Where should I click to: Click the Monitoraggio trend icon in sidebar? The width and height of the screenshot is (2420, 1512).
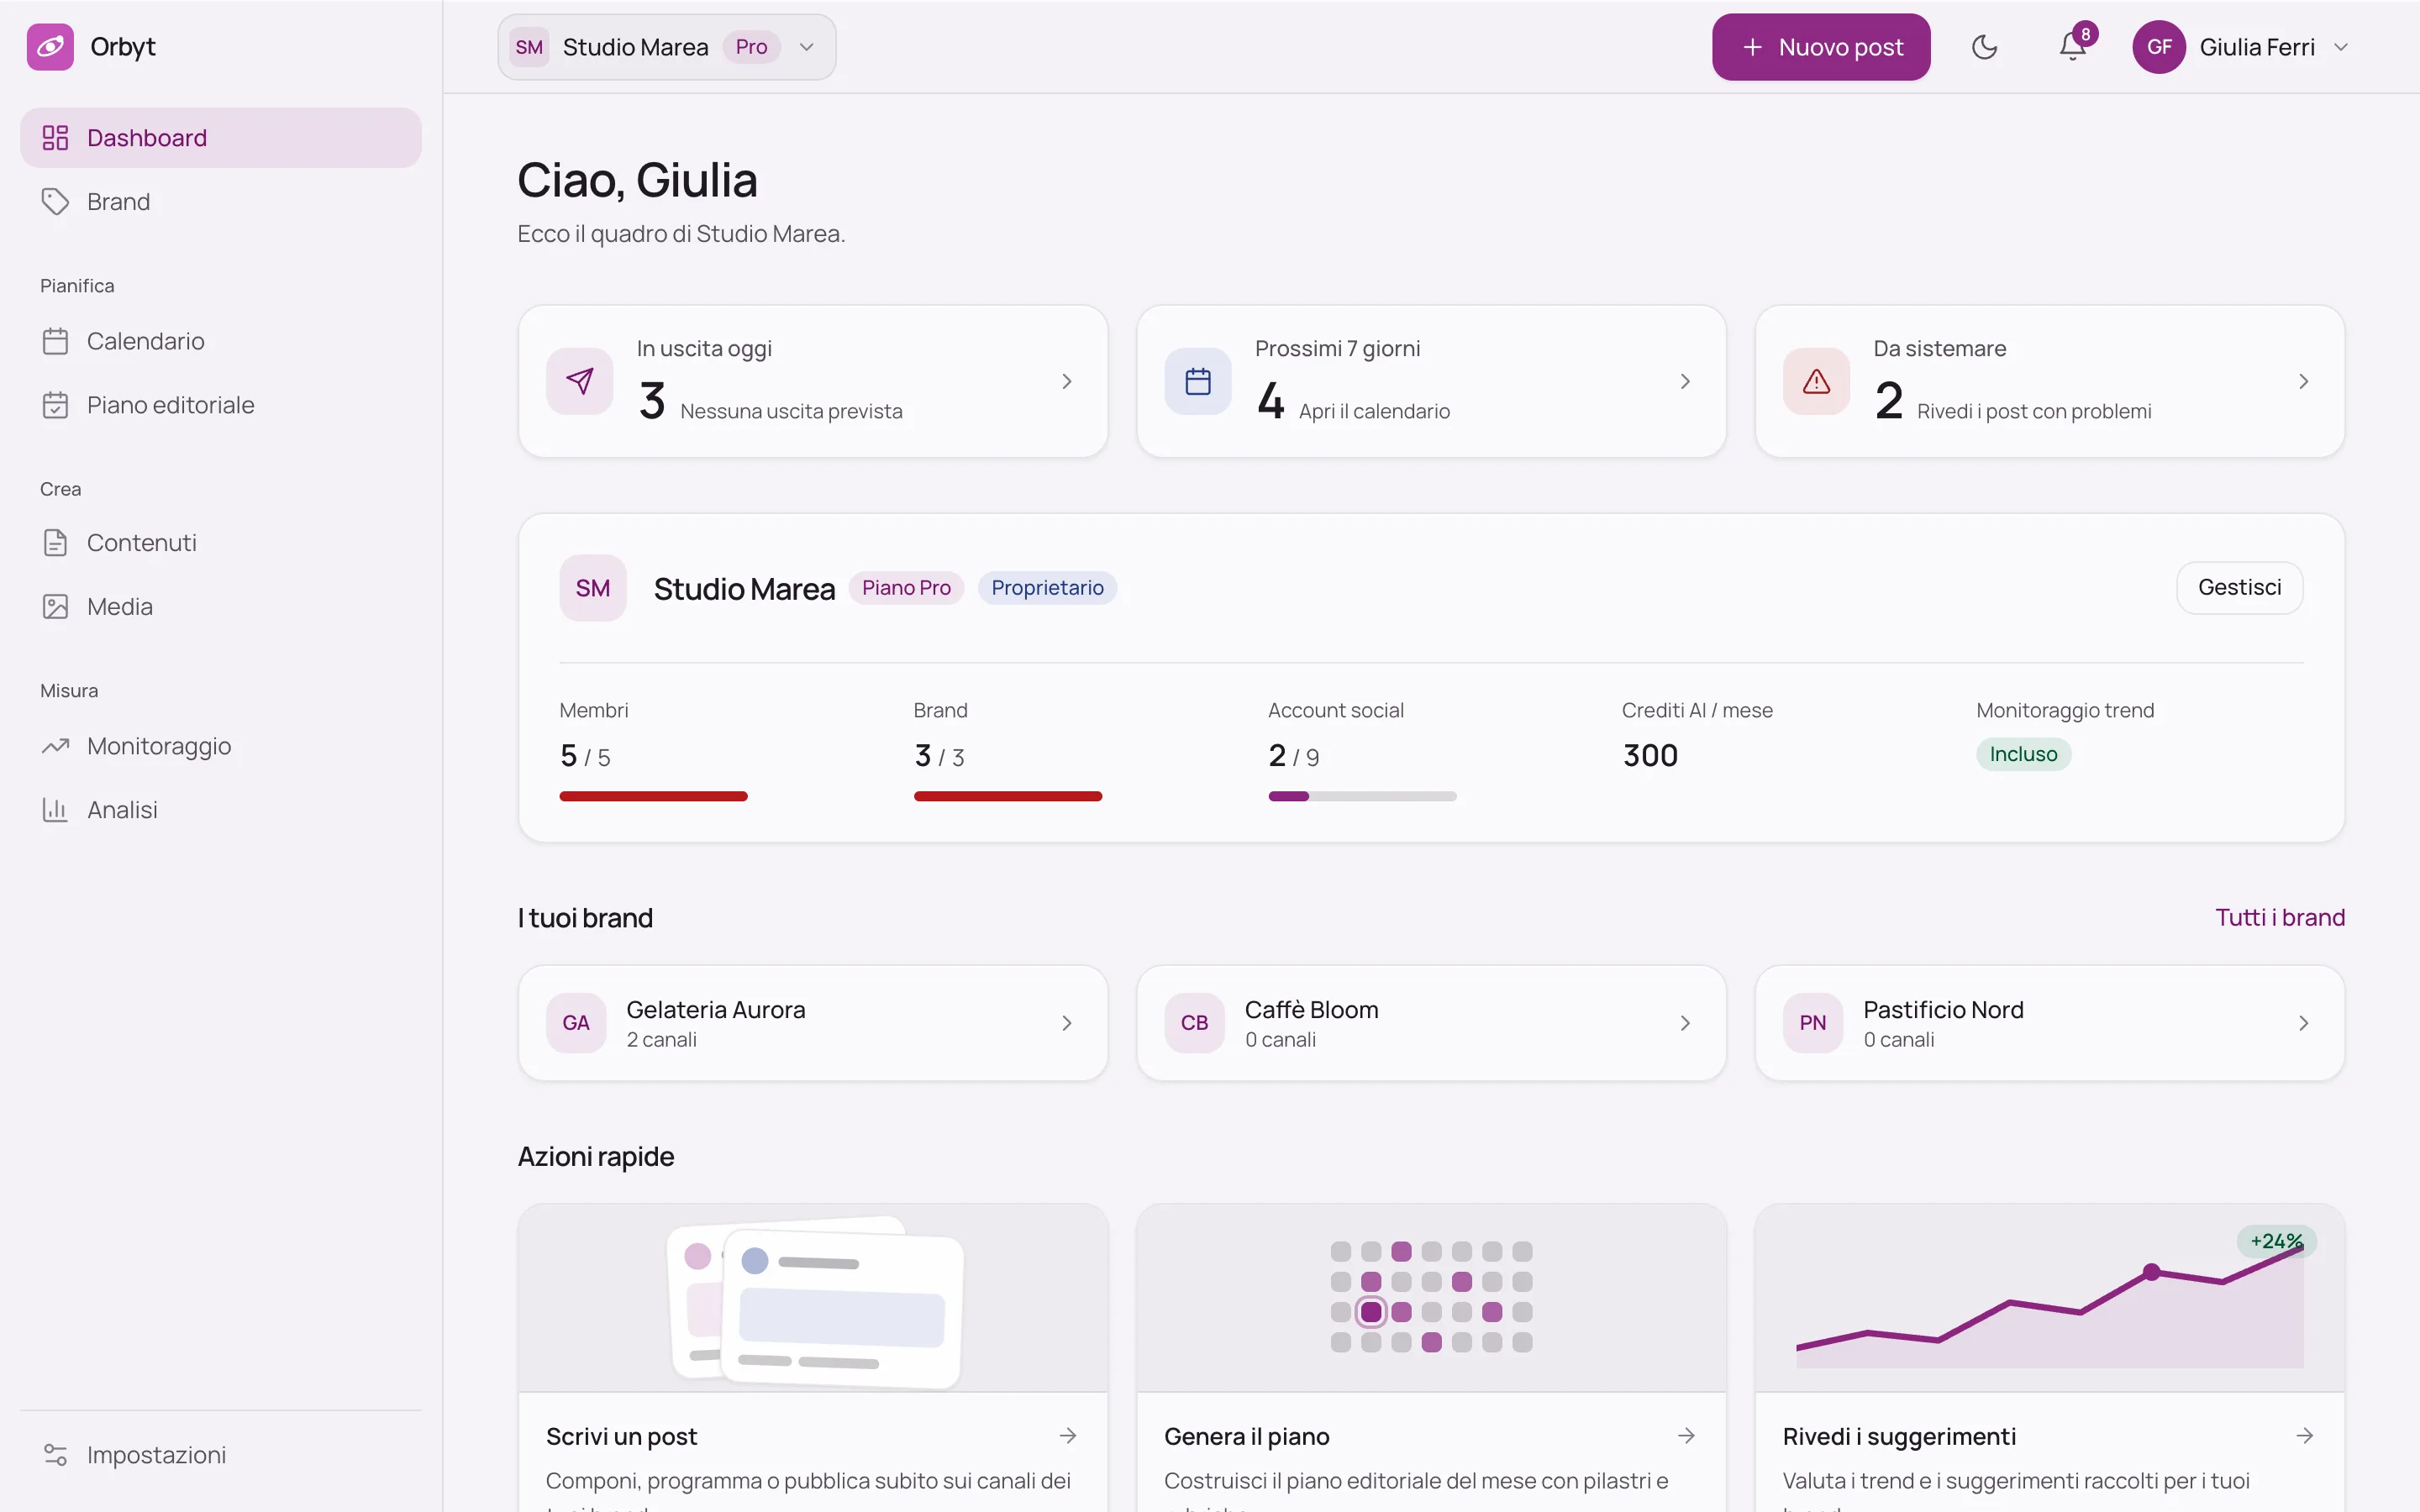[55, 746]
